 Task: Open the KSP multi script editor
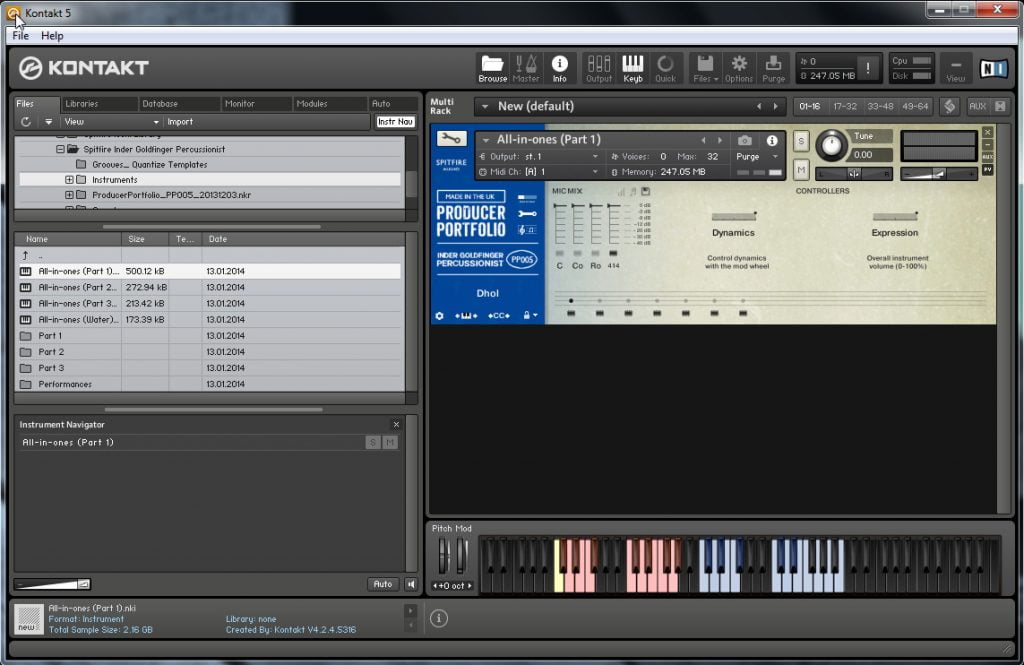950,106
